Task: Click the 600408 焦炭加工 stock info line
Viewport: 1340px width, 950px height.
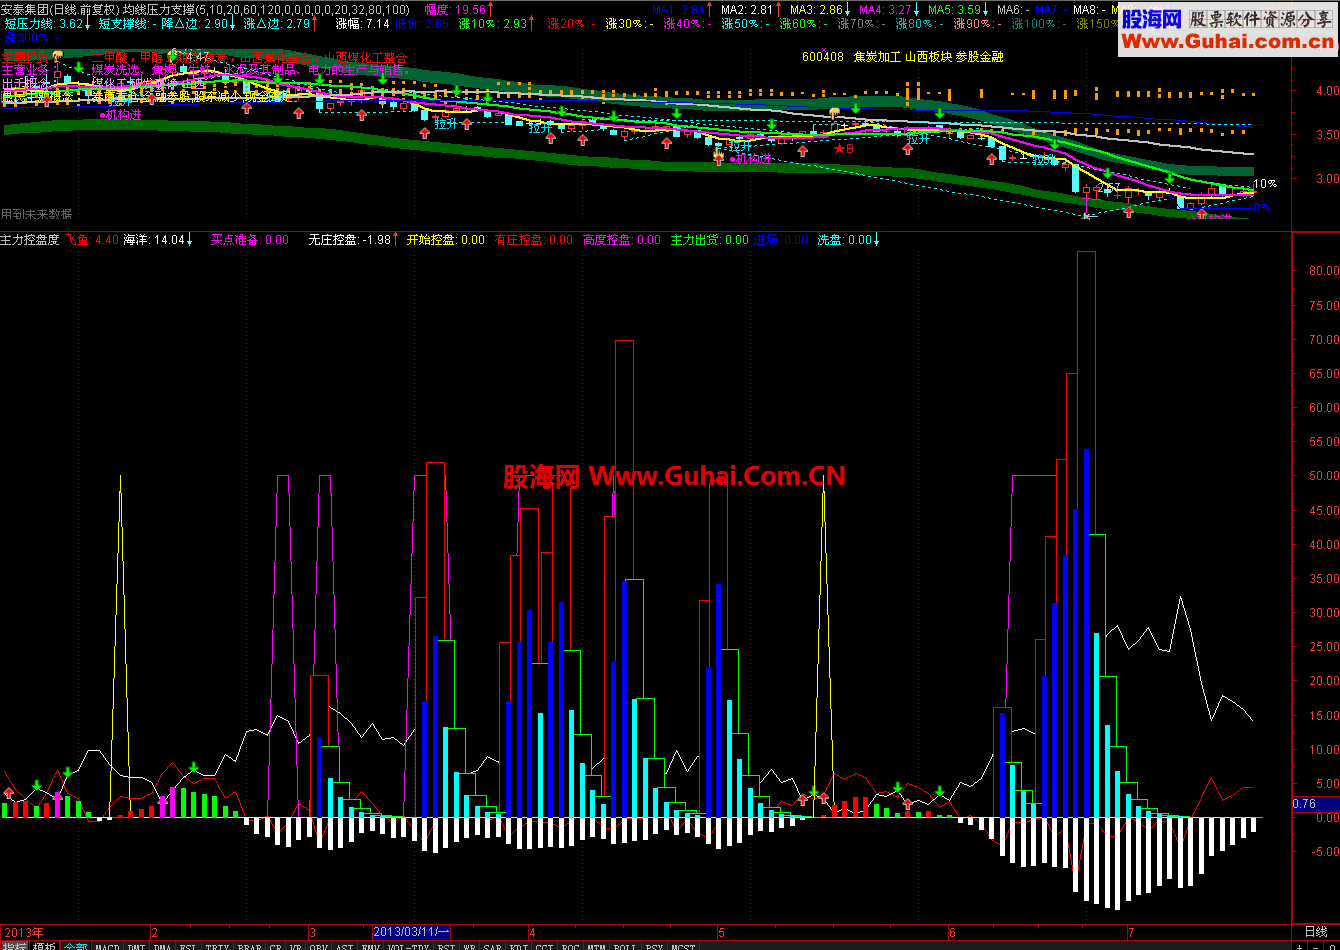Action: pos(902,57)
